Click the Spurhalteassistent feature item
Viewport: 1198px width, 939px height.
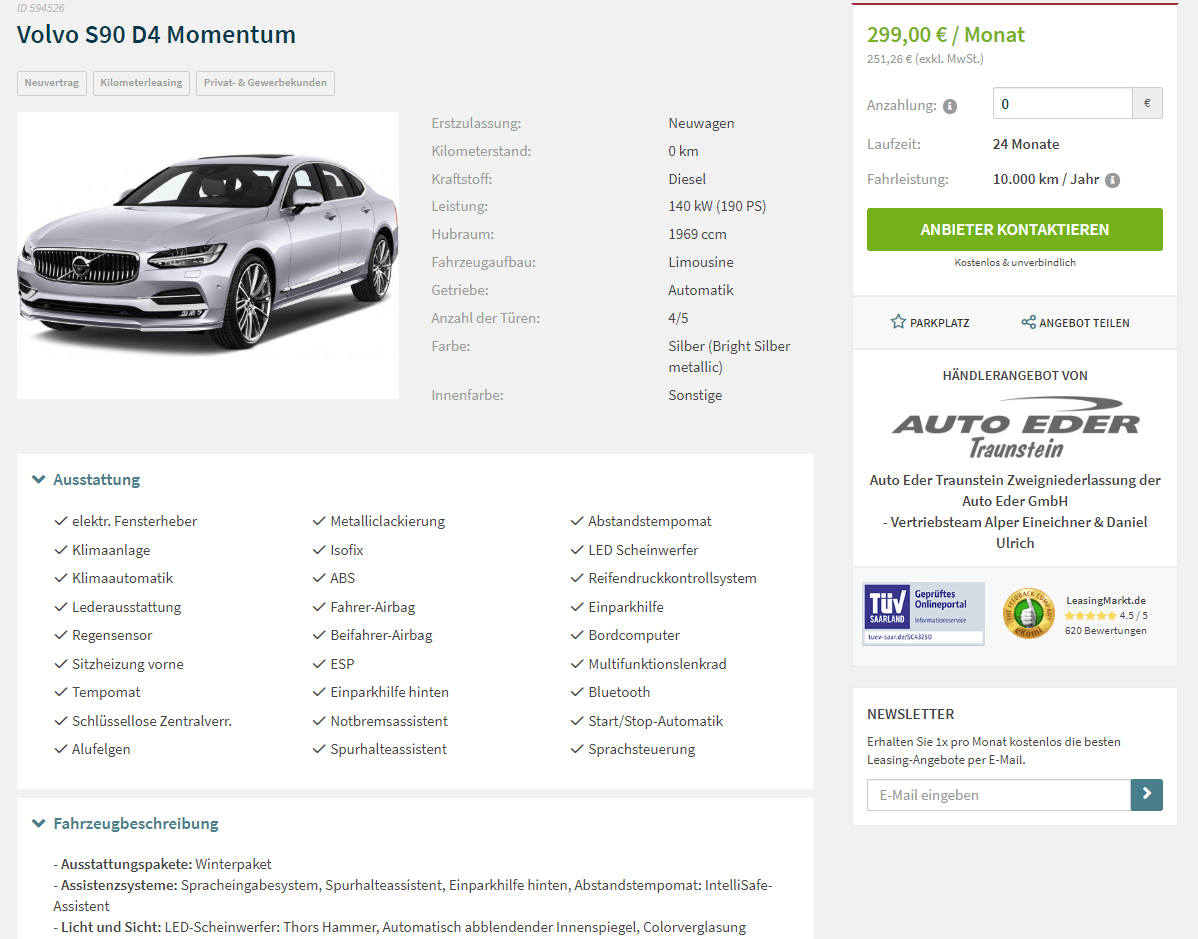point(380,750)
